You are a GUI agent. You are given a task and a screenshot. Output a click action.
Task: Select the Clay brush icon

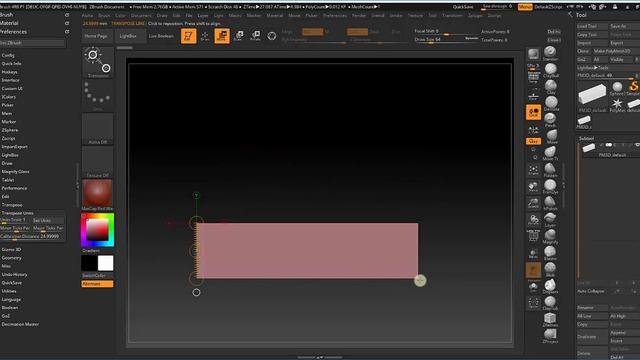click(551, 87)
